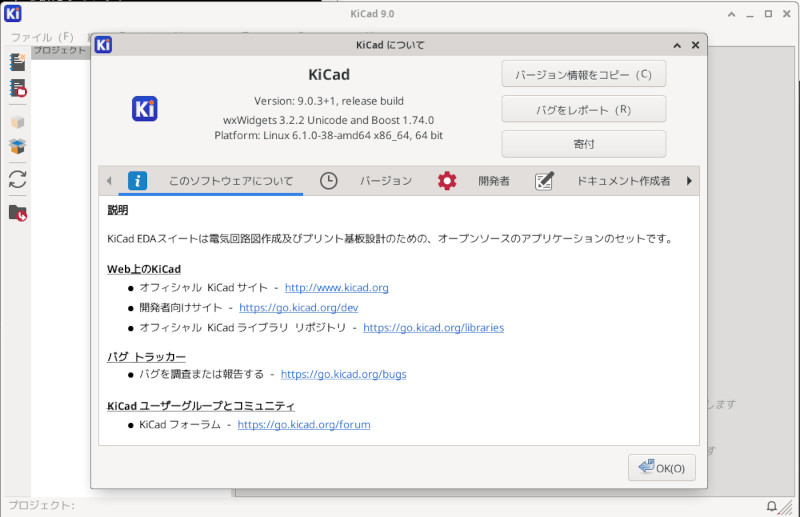Click バージョン情報をコピー (C) button
The image size is (800, 517).
[x=584, y=75]
